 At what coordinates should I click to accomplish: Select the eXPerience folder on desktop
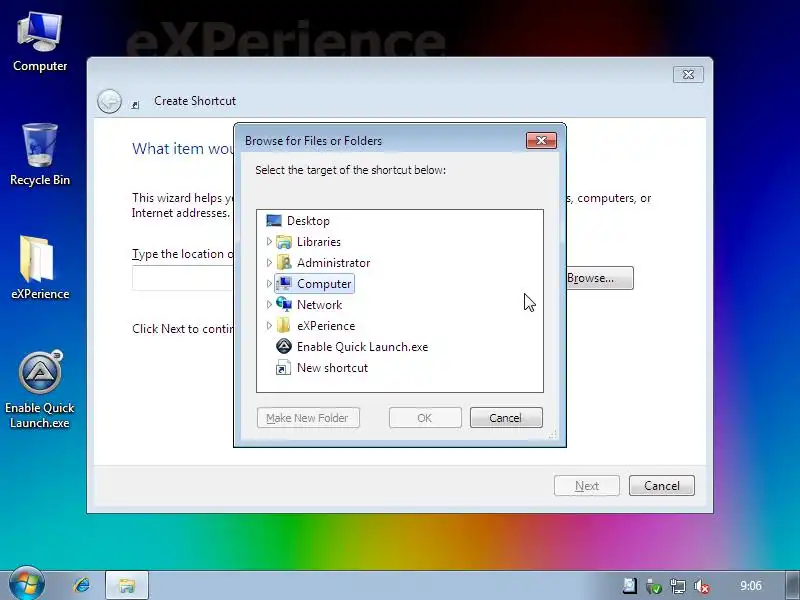coord(40,268)
